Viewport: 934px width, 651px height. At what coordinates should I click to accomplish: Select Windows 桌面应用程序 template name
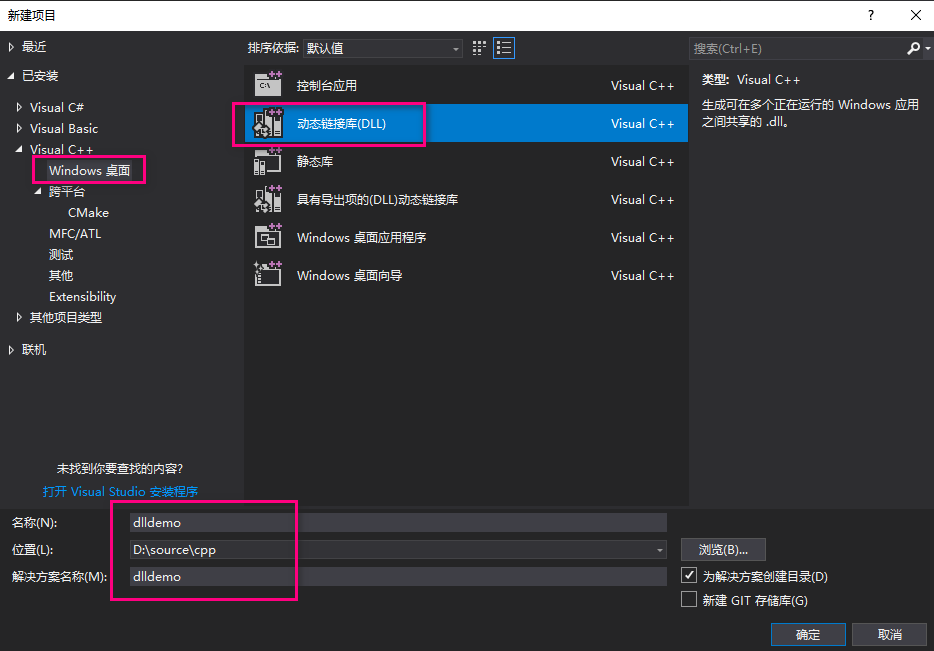362,238
